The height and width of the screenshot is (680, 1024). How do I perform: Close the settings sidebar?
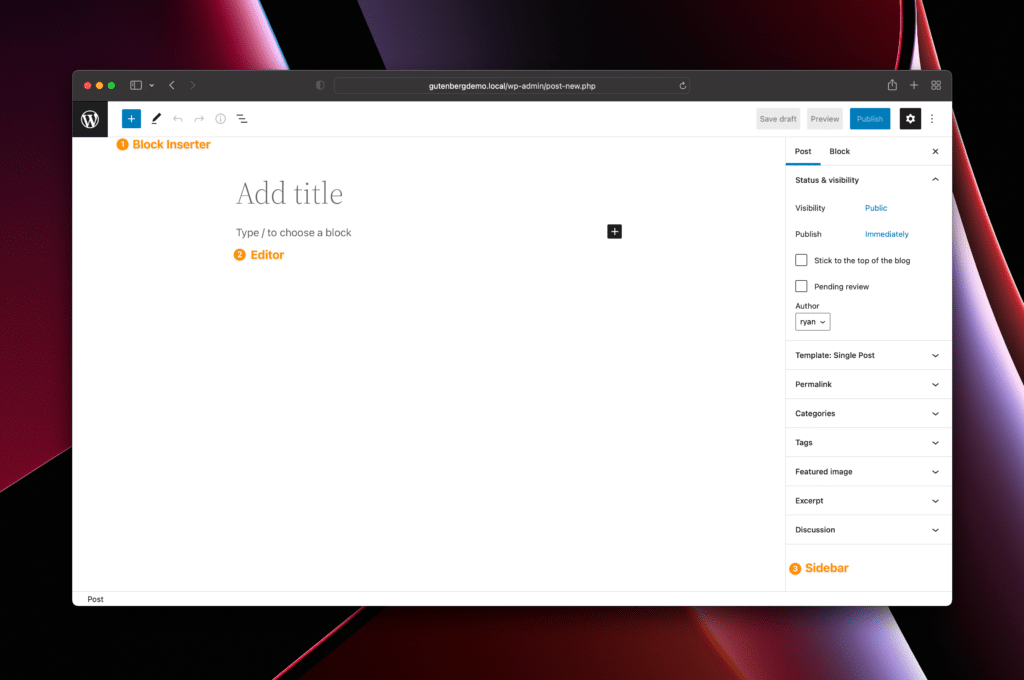click(x=935, y=152)
